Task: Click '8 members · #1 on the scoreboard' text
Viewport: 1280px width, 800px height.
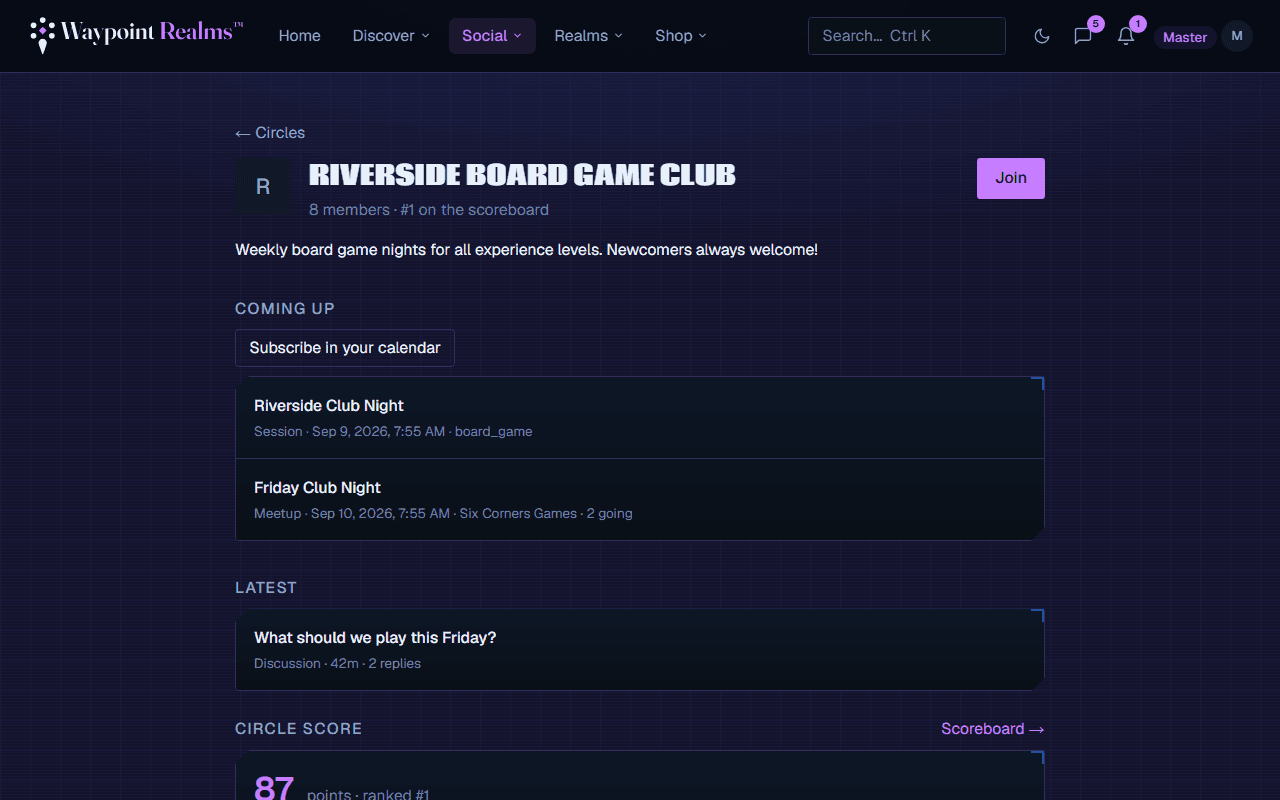Action: [429, 210]
